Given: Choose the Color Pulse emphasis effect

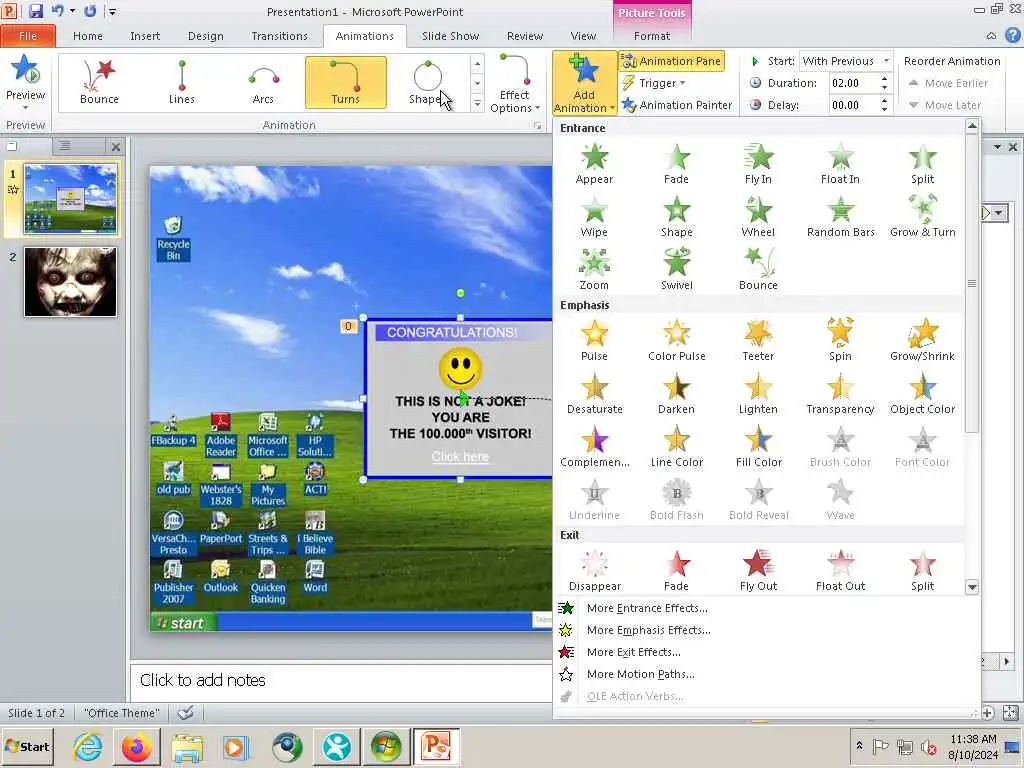Looking at the screenshot, I should point(677,341).
